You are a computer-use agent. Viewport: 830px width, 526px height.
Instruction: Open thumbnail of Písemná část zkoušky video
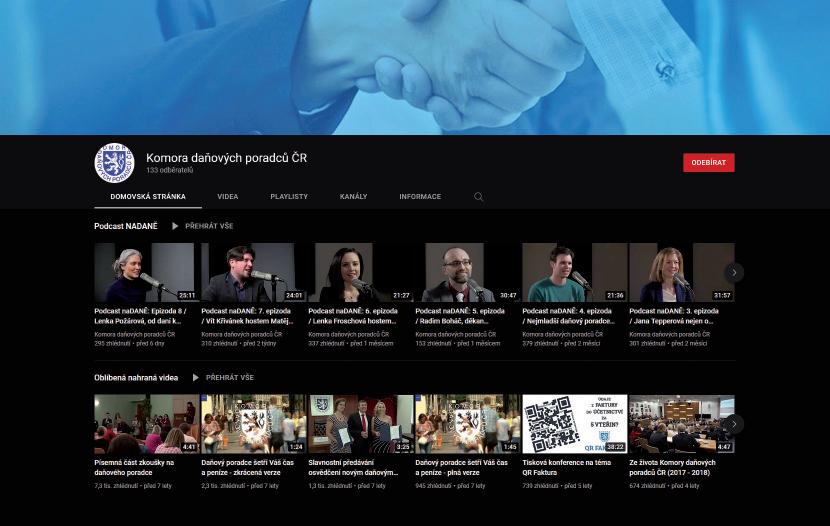pyautogui.click(x=147, y=424)
